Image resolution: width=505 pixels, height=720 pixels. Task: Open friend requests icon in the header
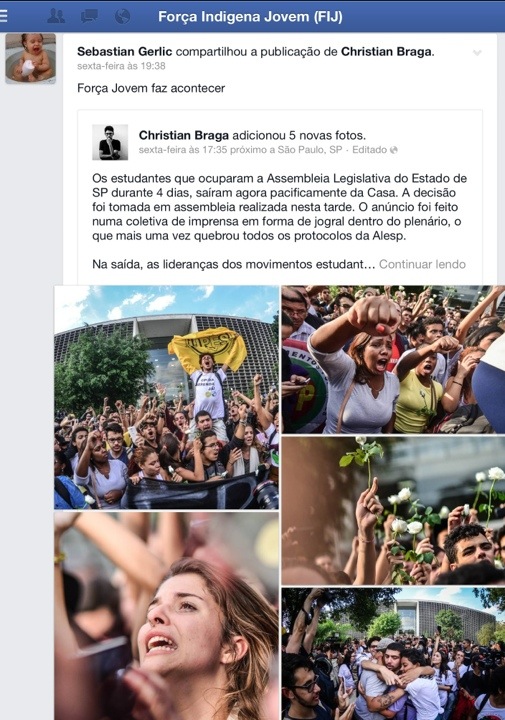tap(56, 16)
